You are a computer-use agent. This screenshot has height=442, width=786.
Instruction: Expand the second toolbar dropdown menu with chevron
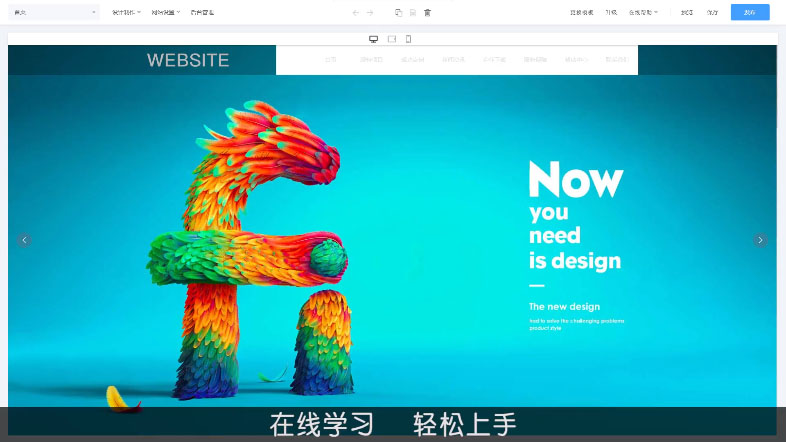pos(165,13)
